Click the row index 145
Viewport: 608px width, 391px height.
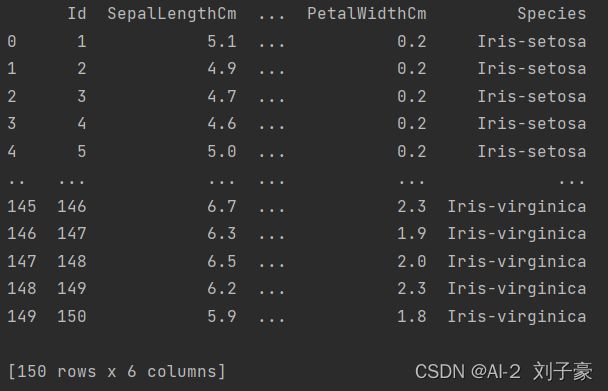[x=22, y=207]
